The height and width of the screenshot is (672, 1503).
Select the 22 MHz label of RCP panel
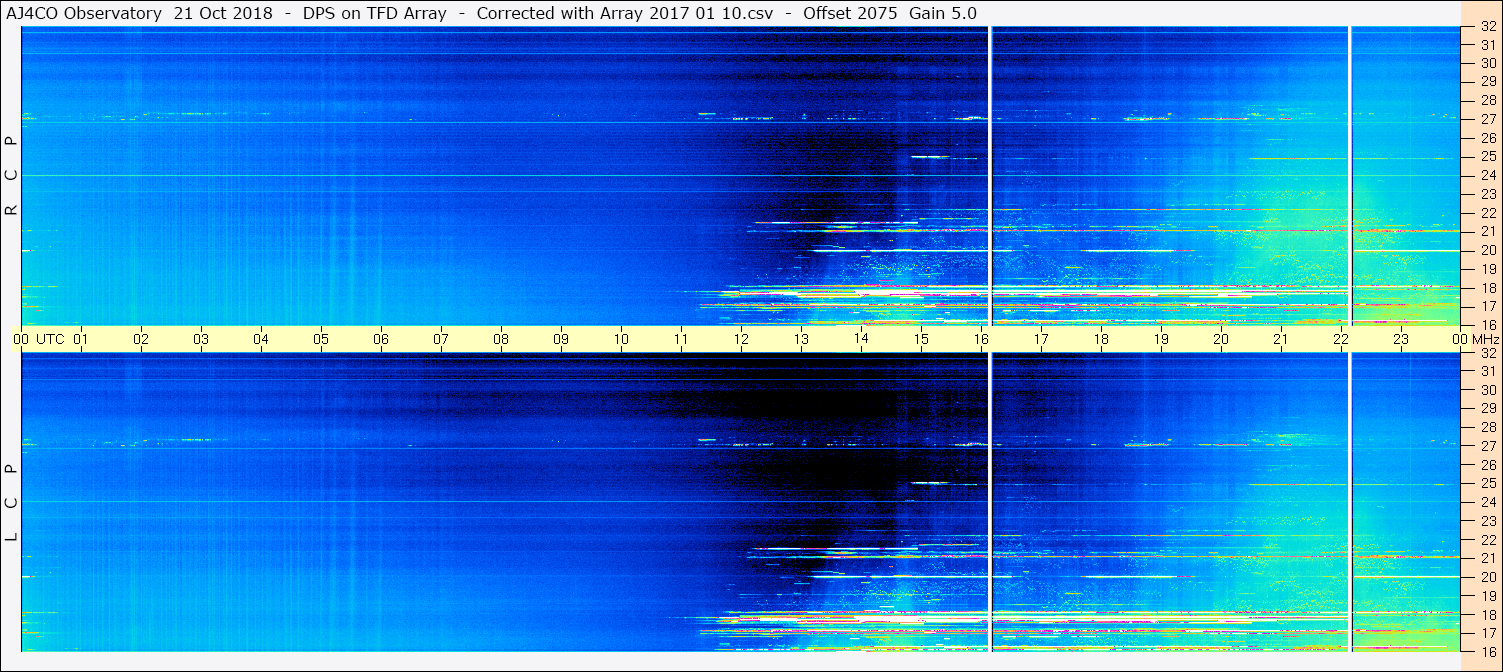click(x=1488, y=213)
